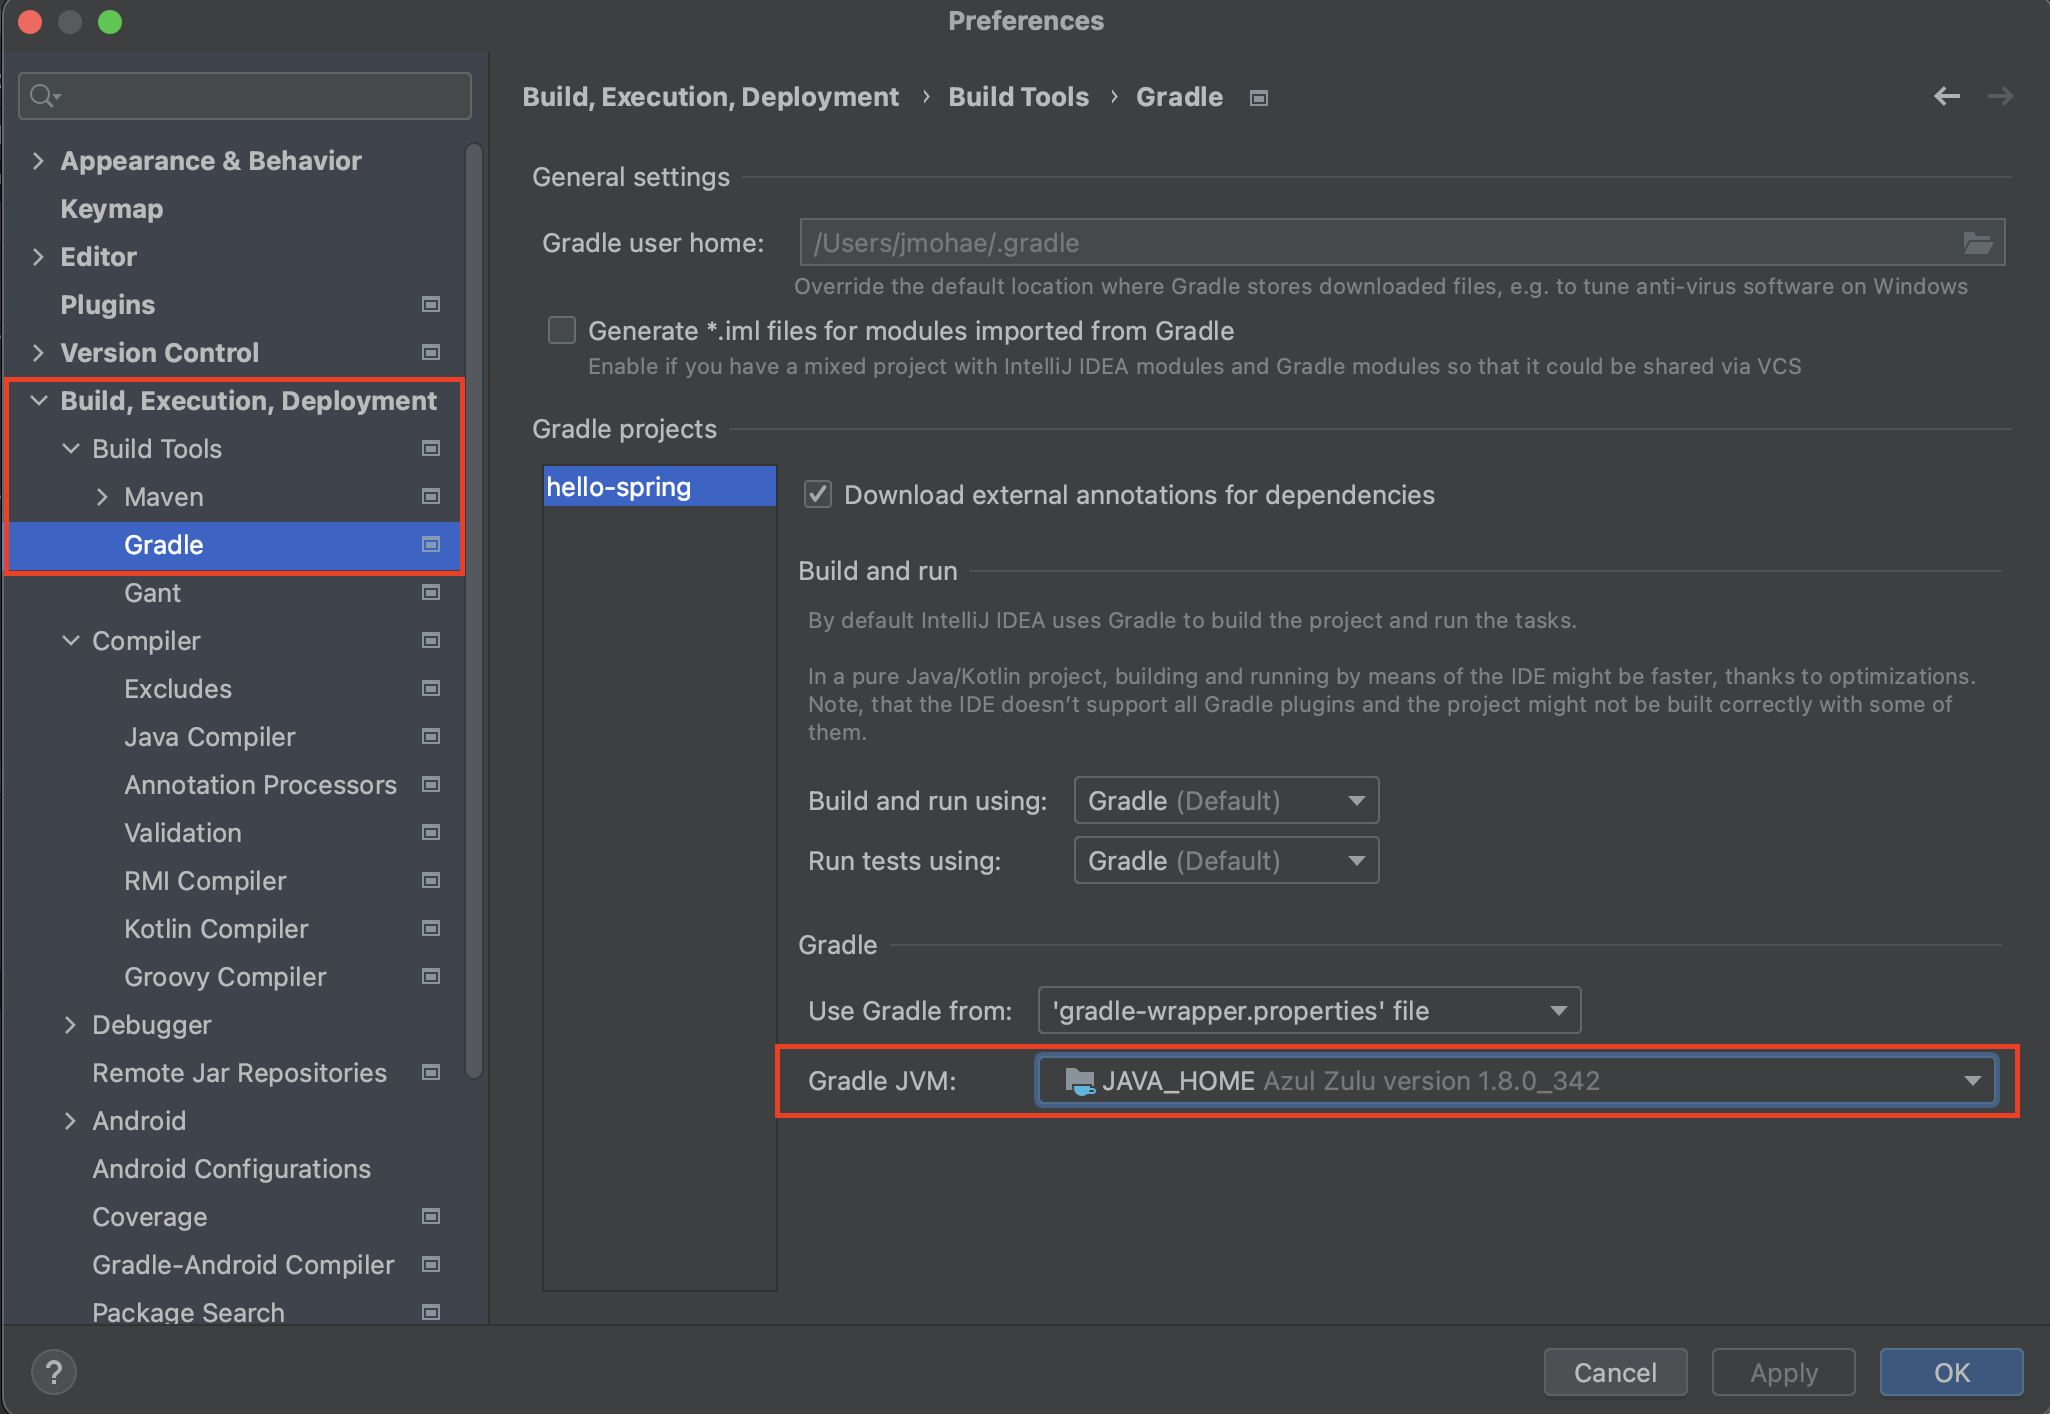Click the help question mark button
Image resolution: width=2050 pixels, height=1414 pixels.
click(x=54, y=1372)
